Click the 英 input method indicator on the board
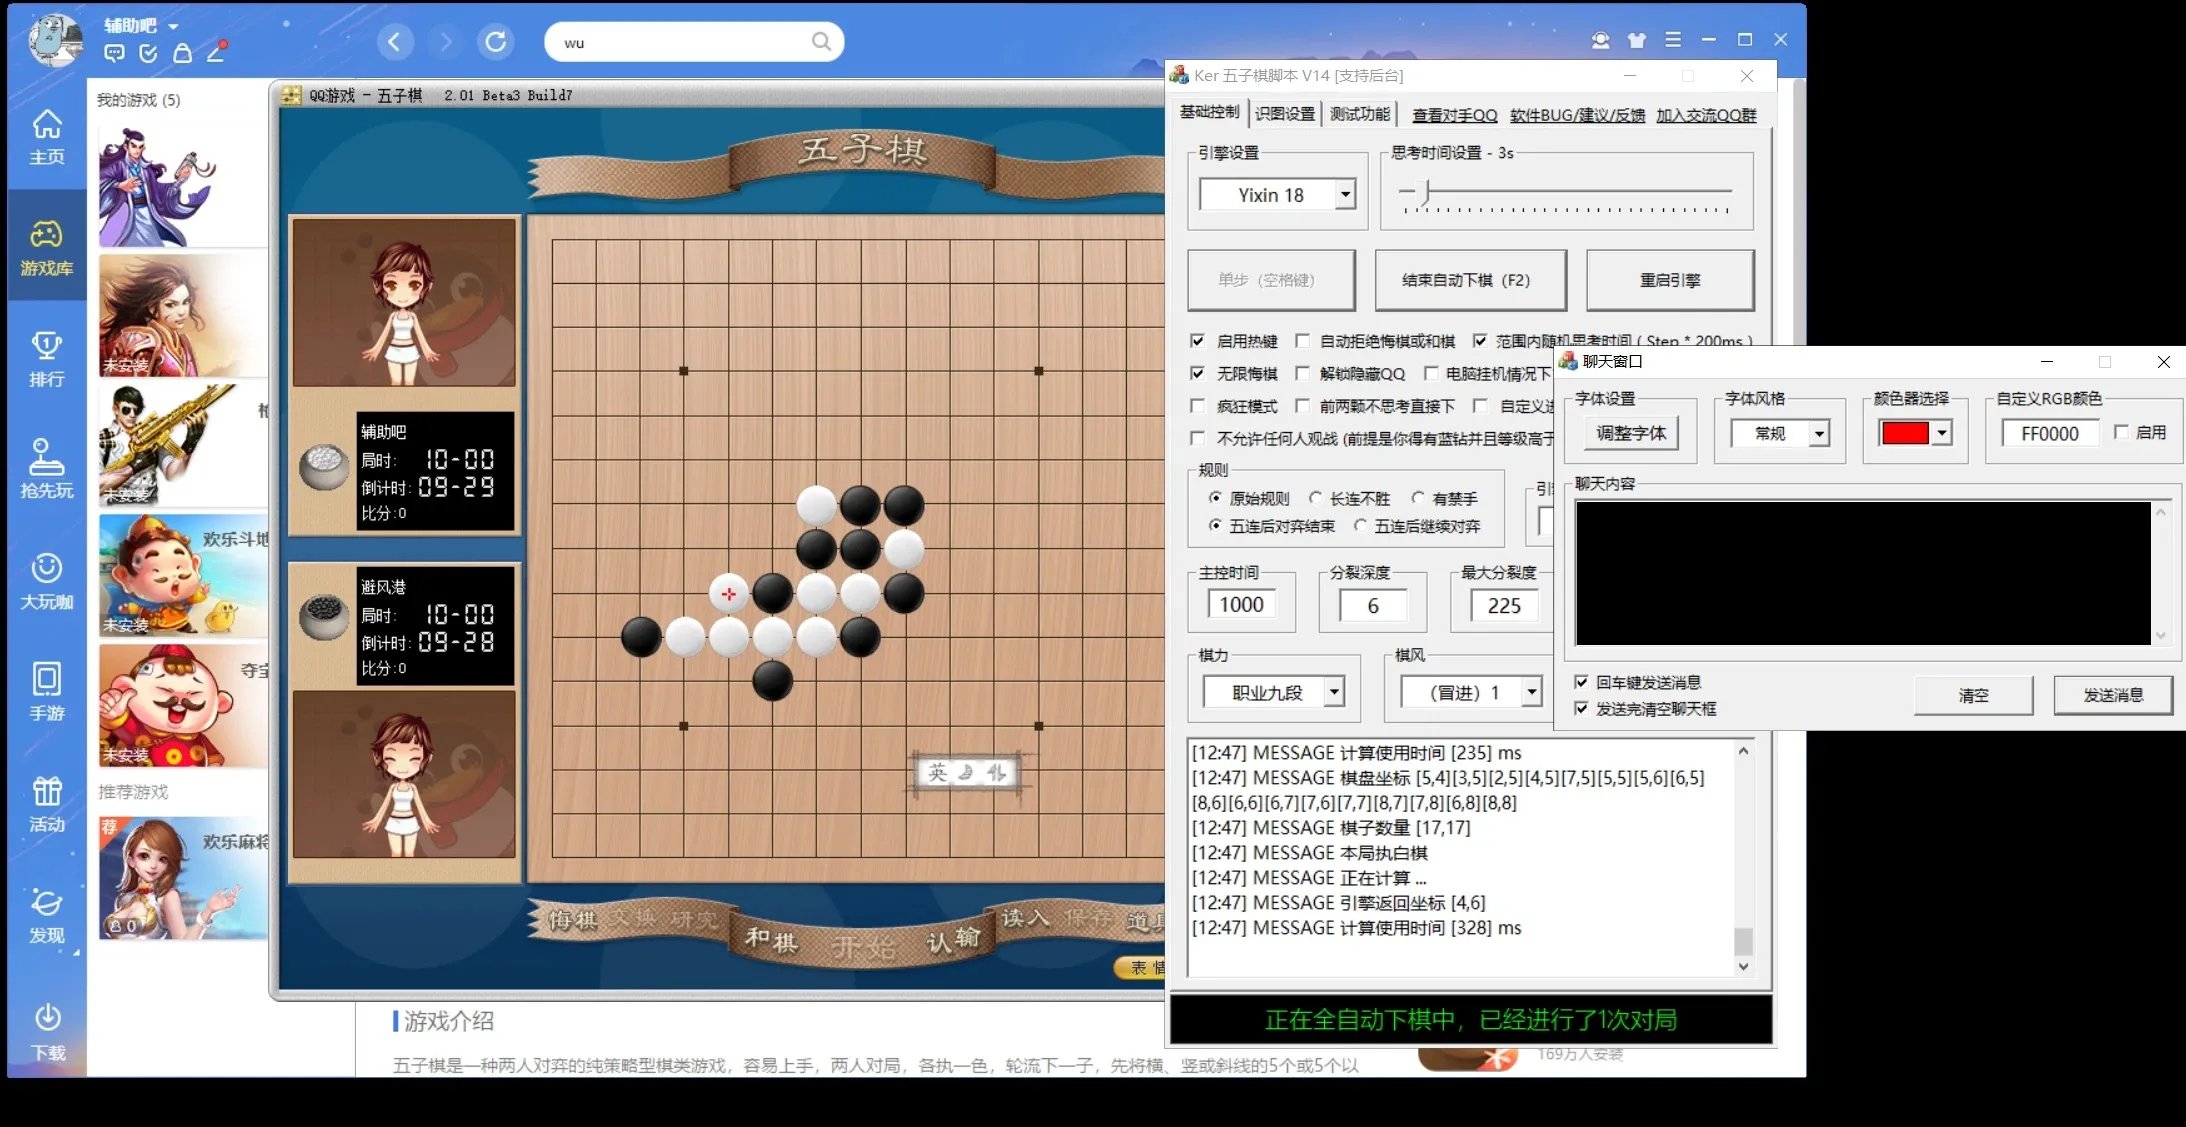The height and width of the screenshot is (1127, 2186). pos(937,773)
